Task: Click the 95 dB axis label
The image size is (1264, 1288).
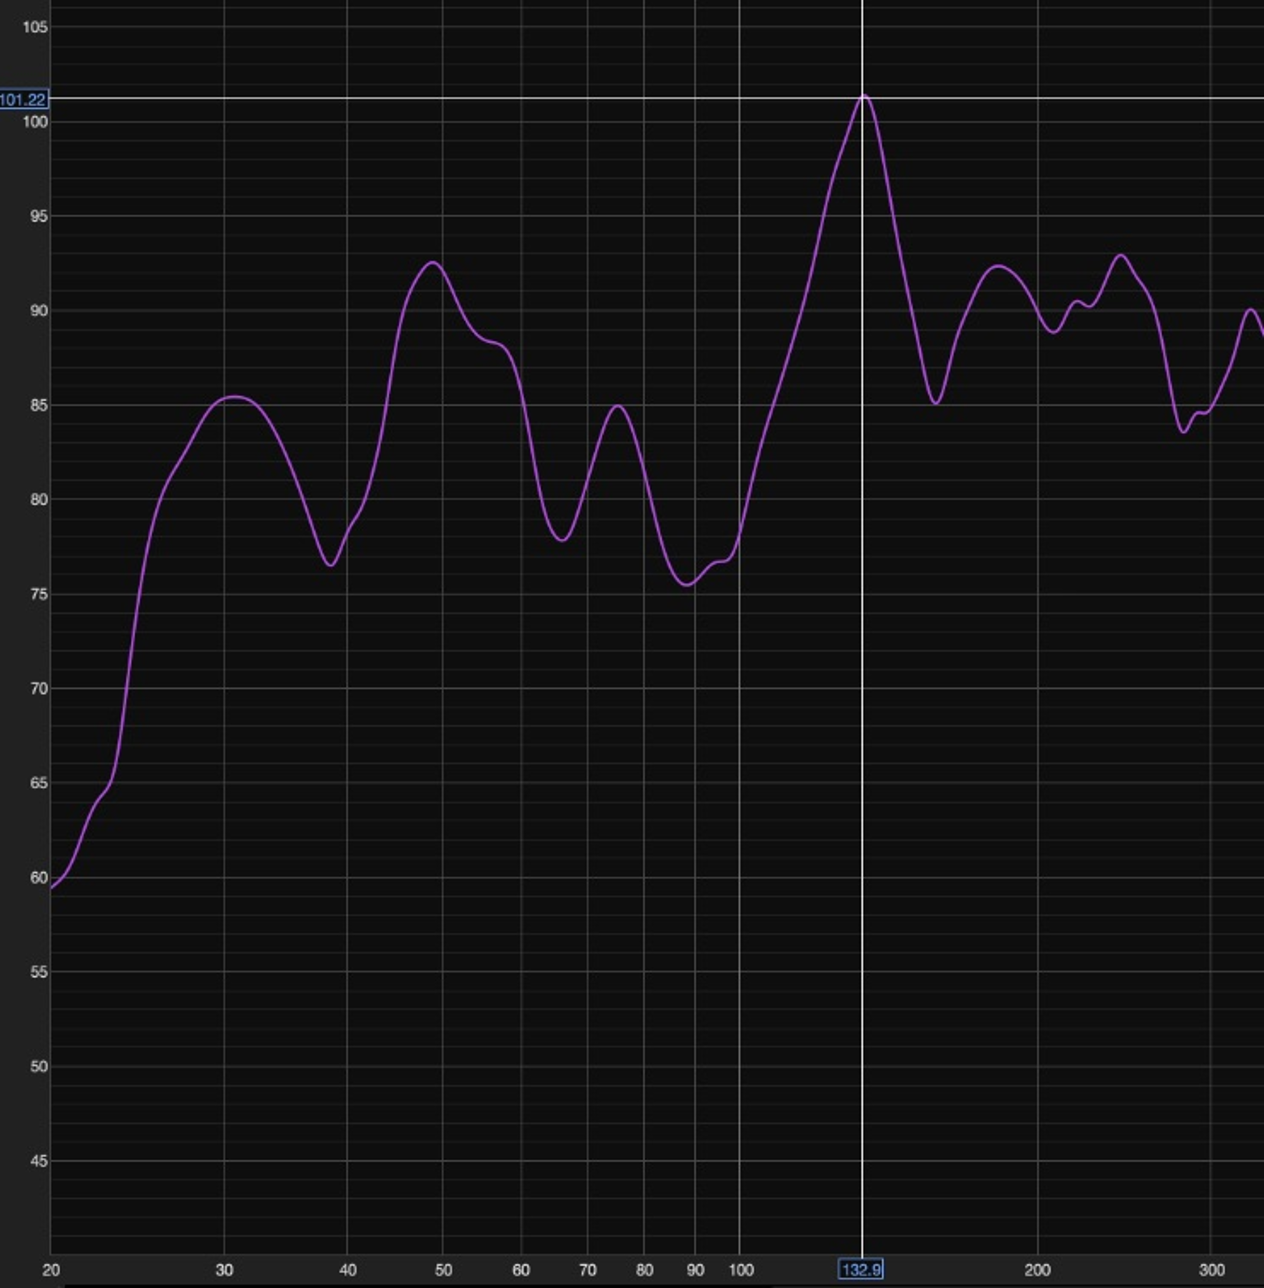Action: click(x=39, y=216)
